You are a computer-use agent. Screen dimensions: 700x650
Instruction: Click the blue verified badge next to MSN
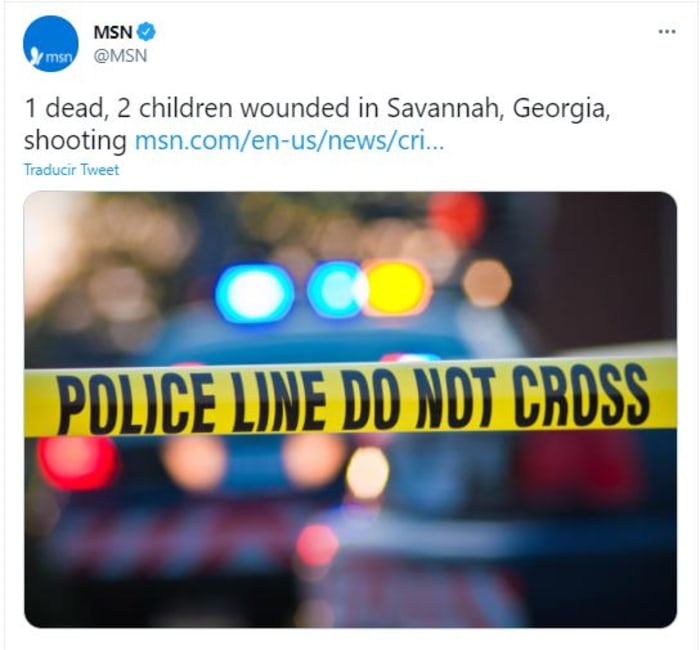click(x=146, y=32)
